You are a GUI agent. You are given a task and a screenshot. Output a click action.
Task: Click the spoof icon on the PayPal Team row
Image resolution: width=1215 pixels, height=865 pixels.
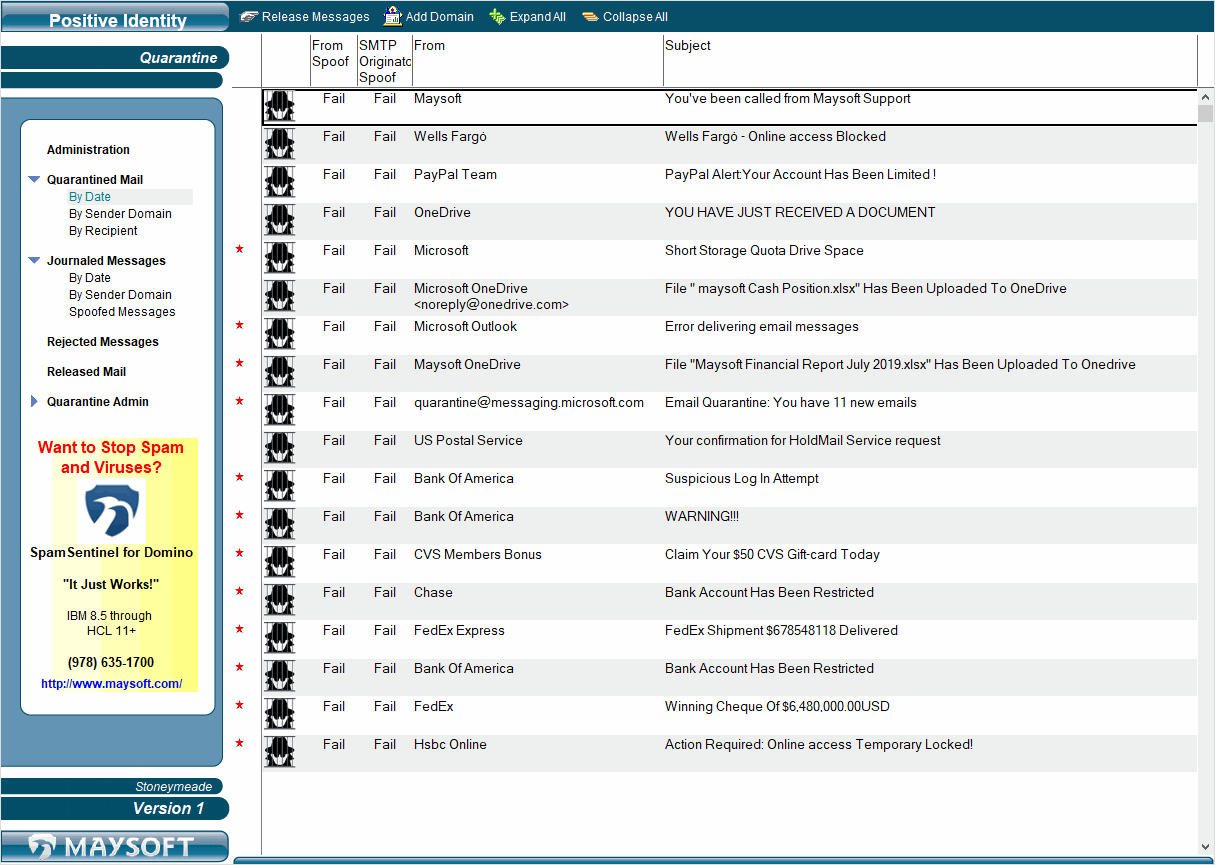[x=280, y=183]
